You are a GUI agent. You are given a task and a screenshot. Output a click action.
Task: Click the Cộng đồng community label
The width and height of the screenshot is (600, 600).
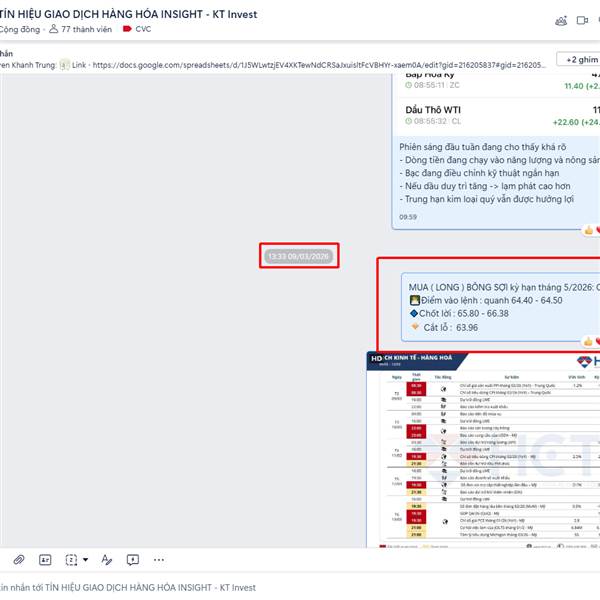[20, 29]
